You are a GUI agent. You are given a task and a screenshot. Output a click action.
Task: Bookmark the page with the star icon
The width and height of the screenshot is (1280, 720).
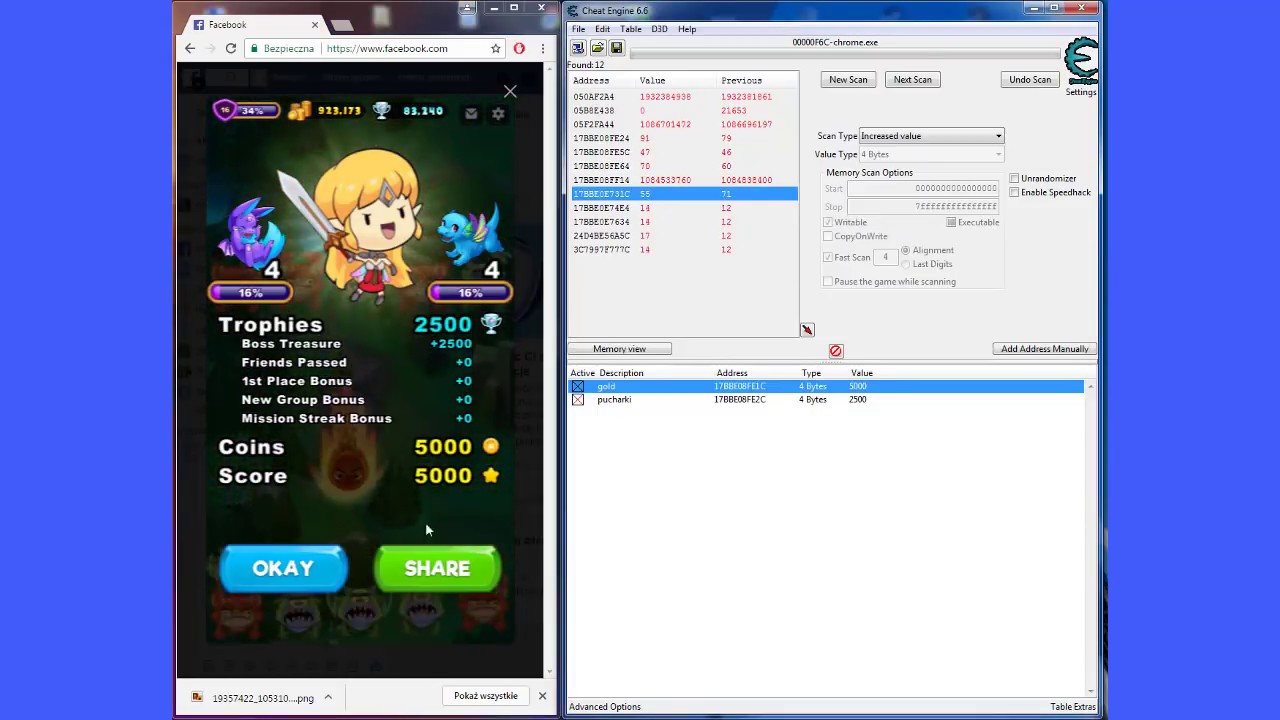(x=495, y=48)
